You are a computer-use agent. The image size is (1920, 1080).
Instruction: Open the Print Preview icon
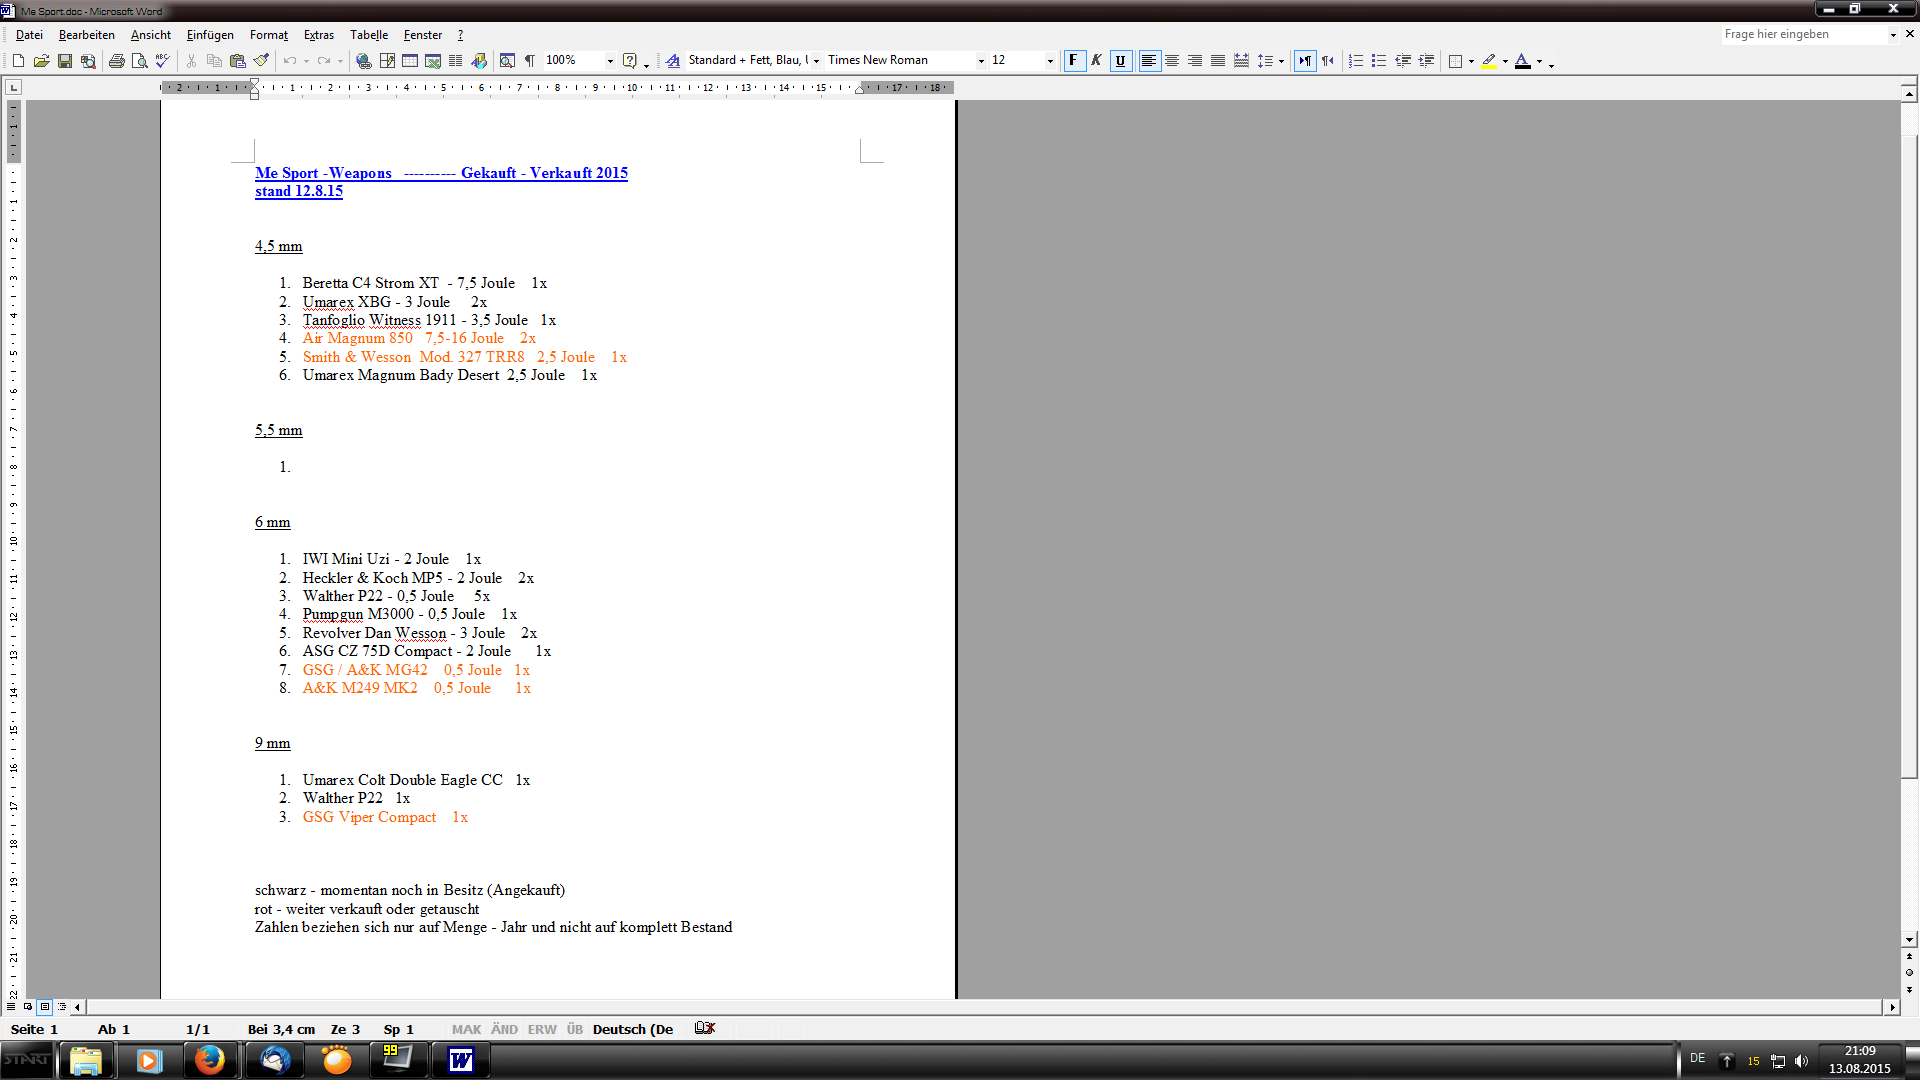140,61
